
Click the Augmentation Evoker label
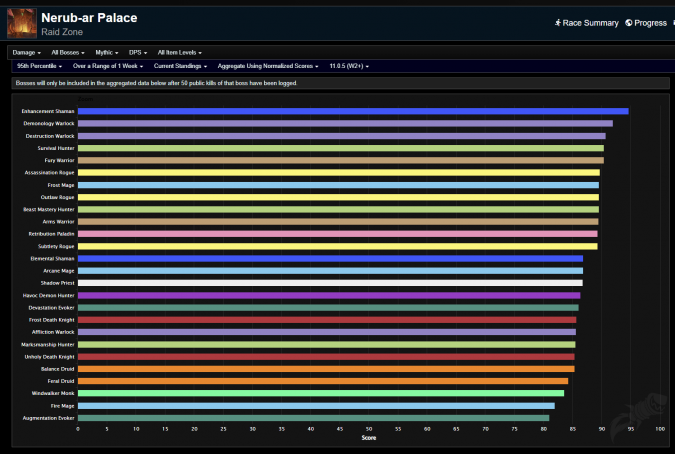coord(48,418)
